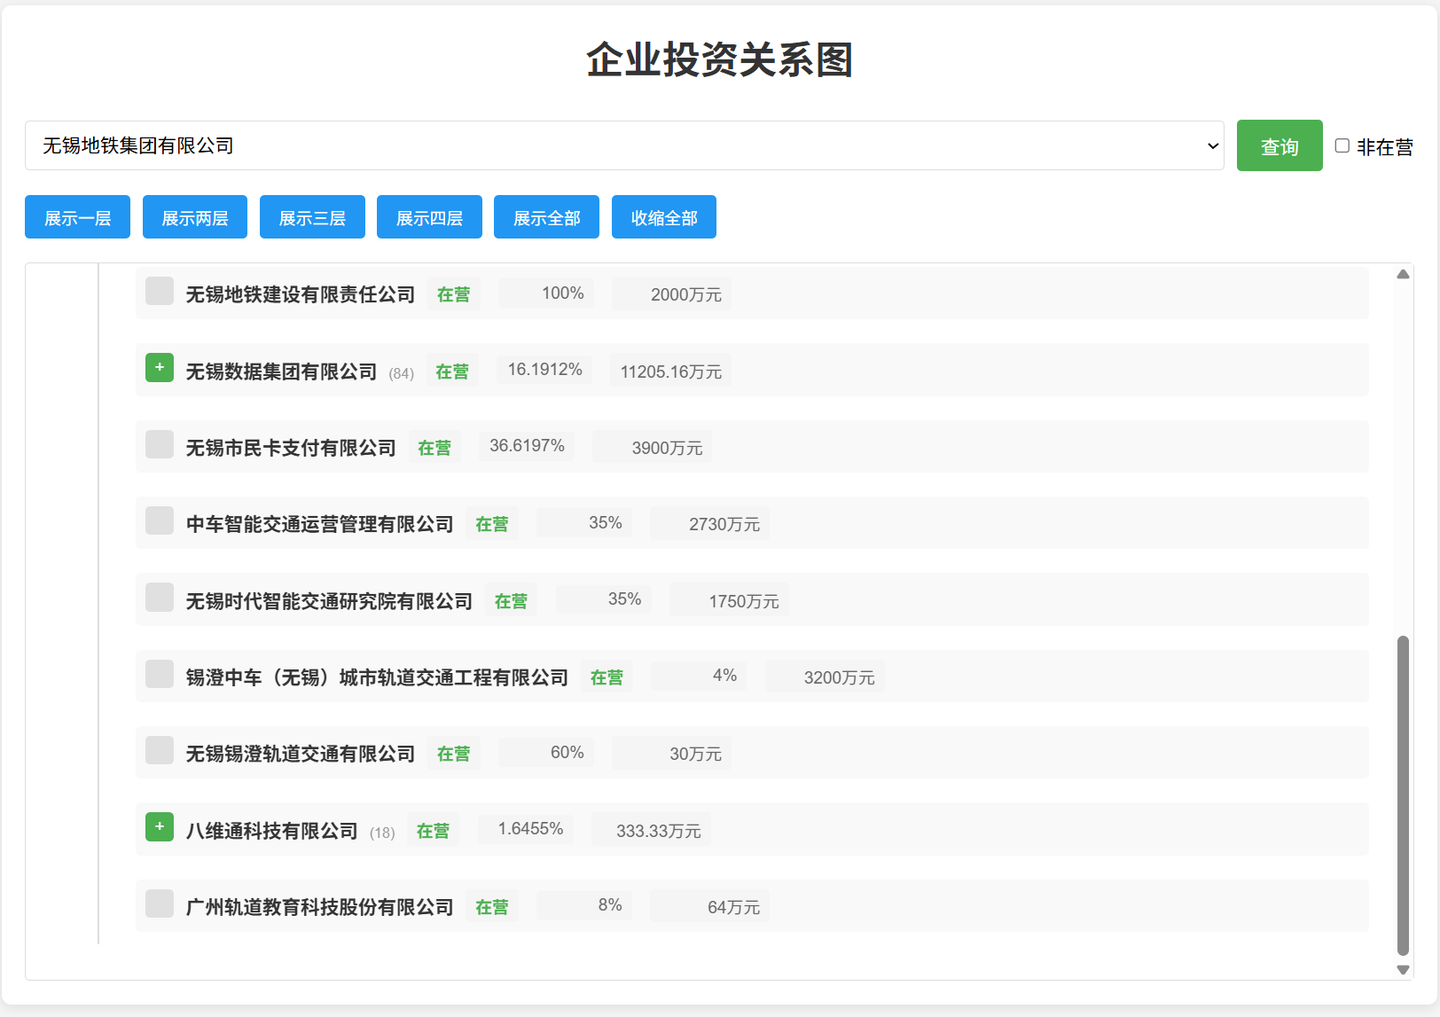Image resolution: width=1440 pixels, height=1017 pixels.
Task: Click the green 查询 button
Action: click(x=1279, y=146)
